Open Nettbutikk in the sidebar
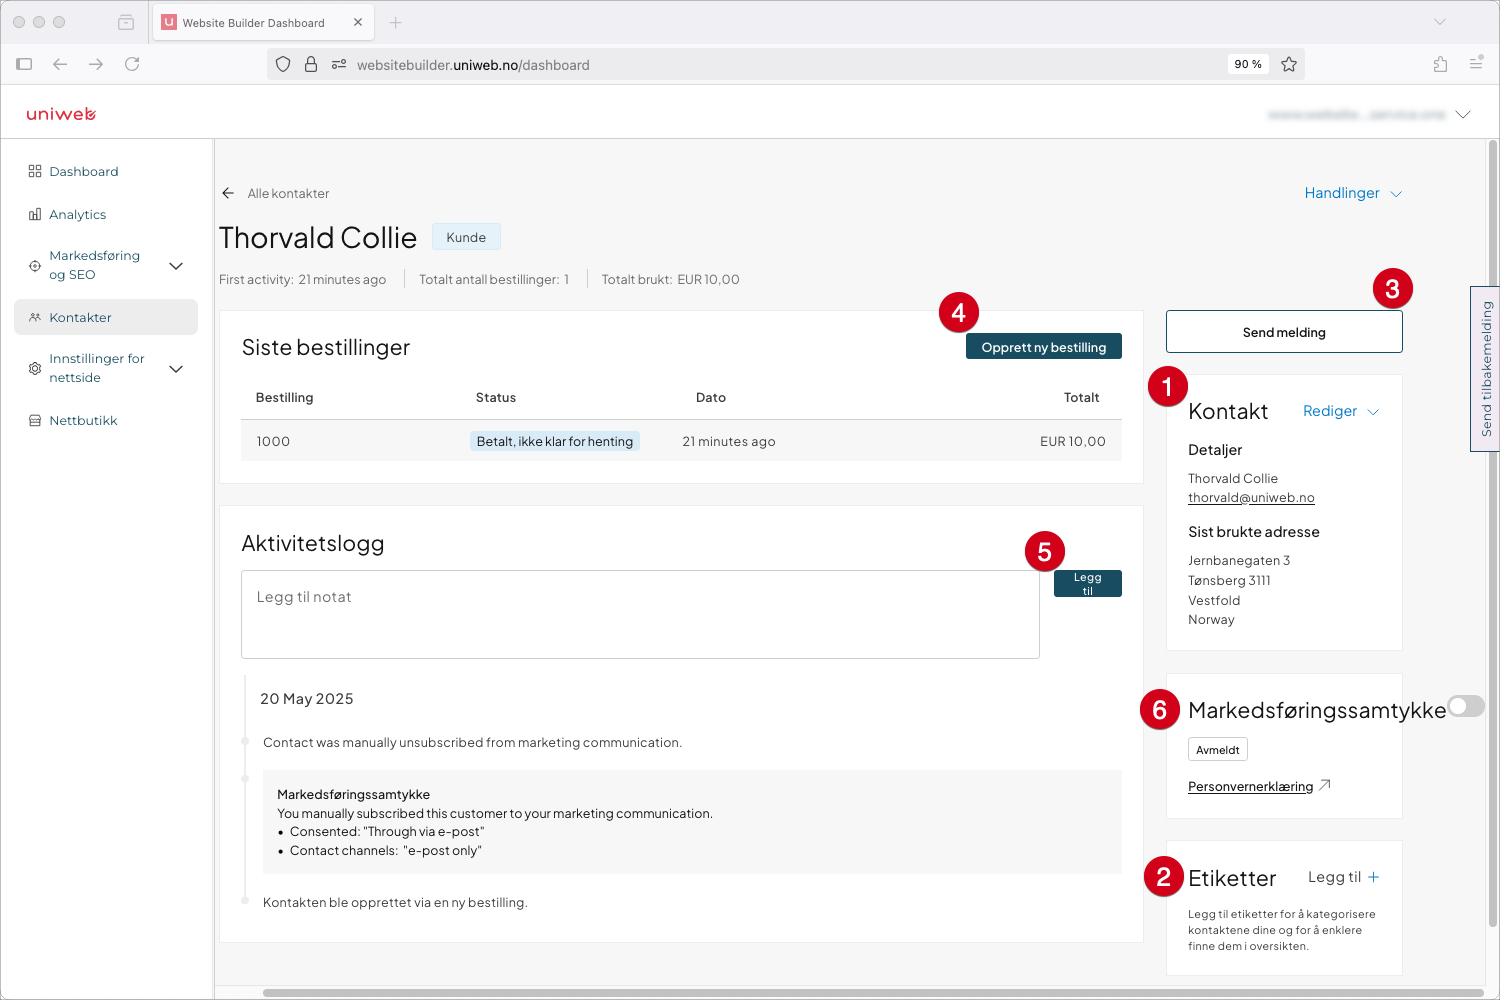The height and width of the screenshot is (1000, 1500). coord(83,421)
